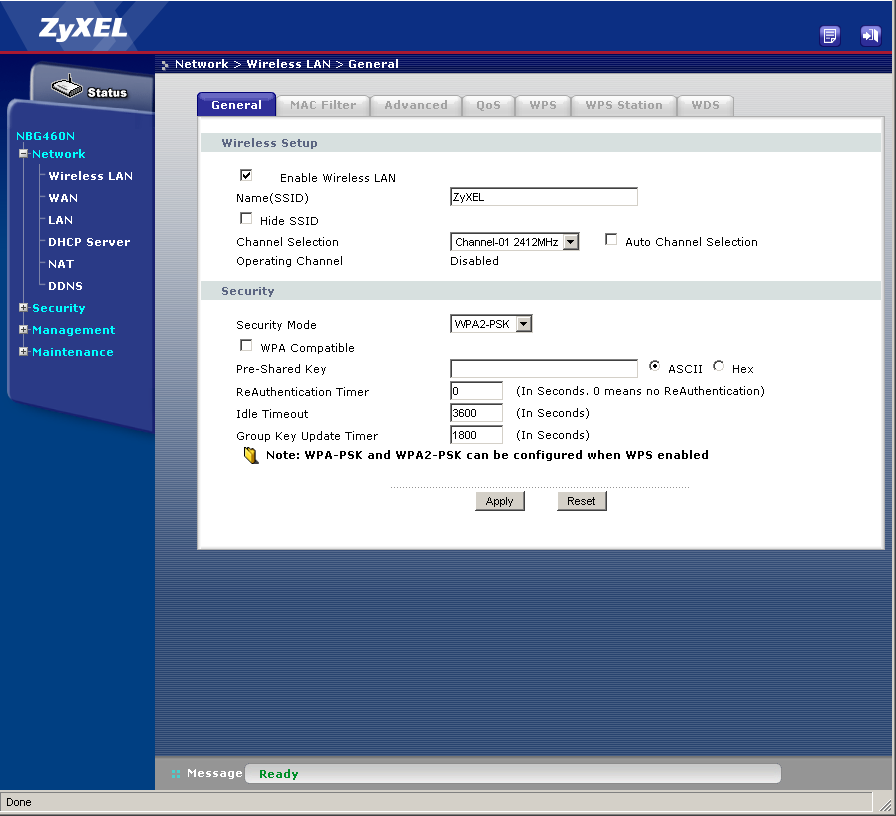Collapse the Network tree node
Viewport: 896px width, 816px height.
(23, 154)
